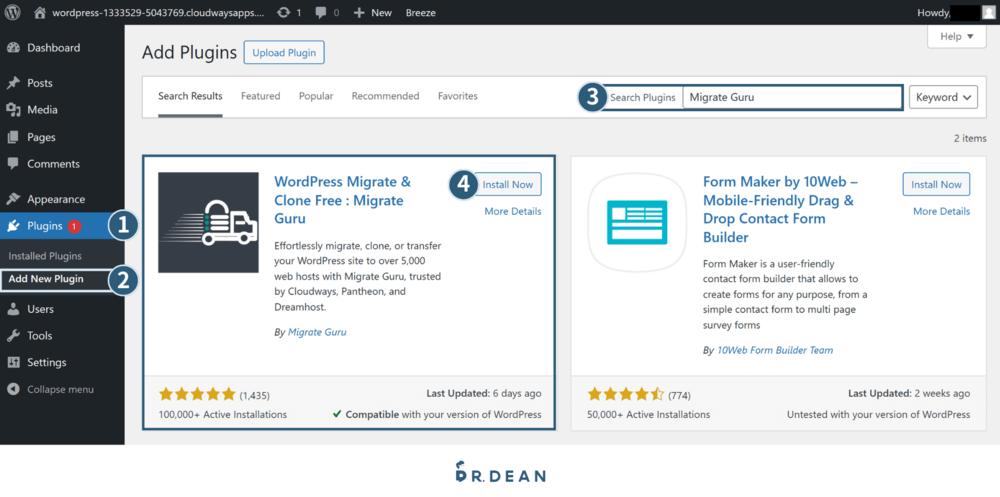Click the Settings icon in sidebar
1000x497 pixels.
click(13, 362)
